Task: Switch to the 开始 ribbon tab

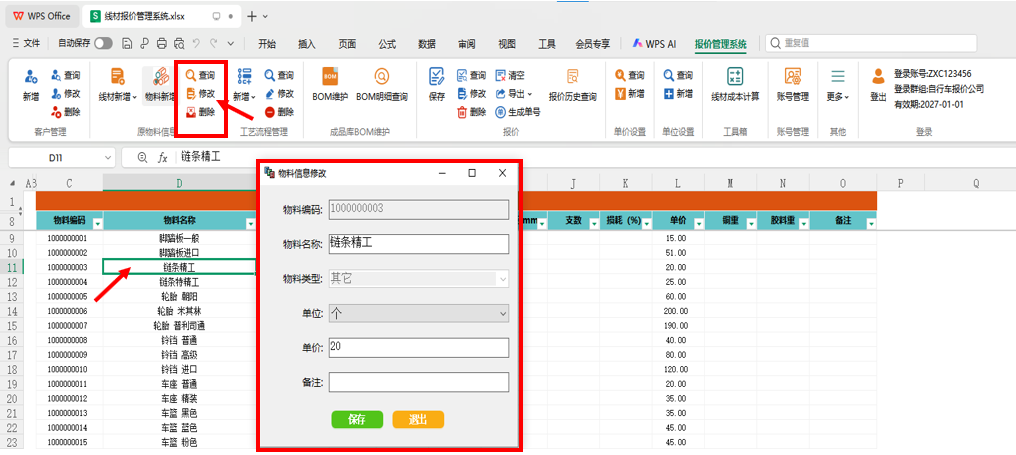Action: pyautogui.click(x=266, y=43)
